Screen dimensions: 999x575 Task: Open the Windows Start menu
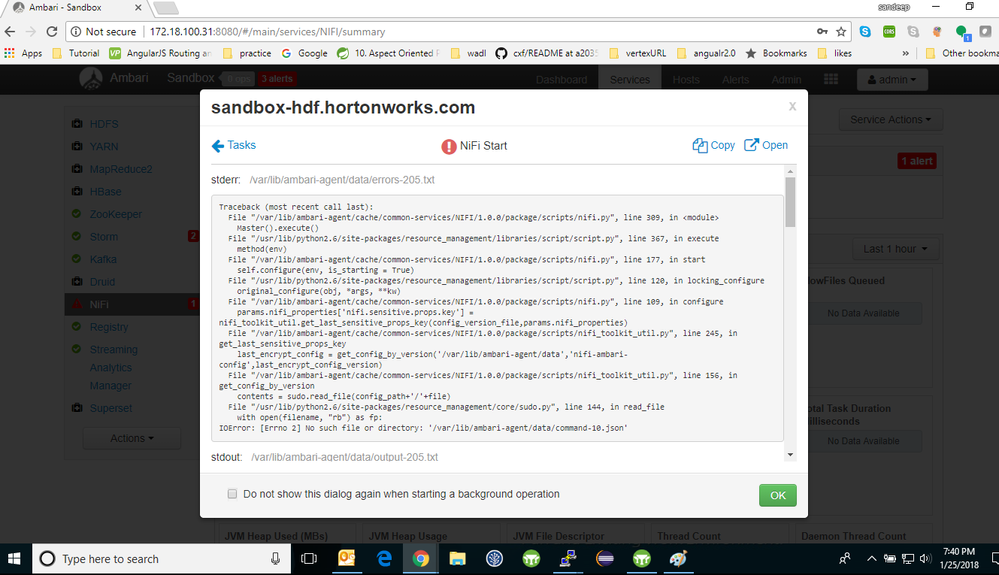pyautogui.click(x=14, y=559)
